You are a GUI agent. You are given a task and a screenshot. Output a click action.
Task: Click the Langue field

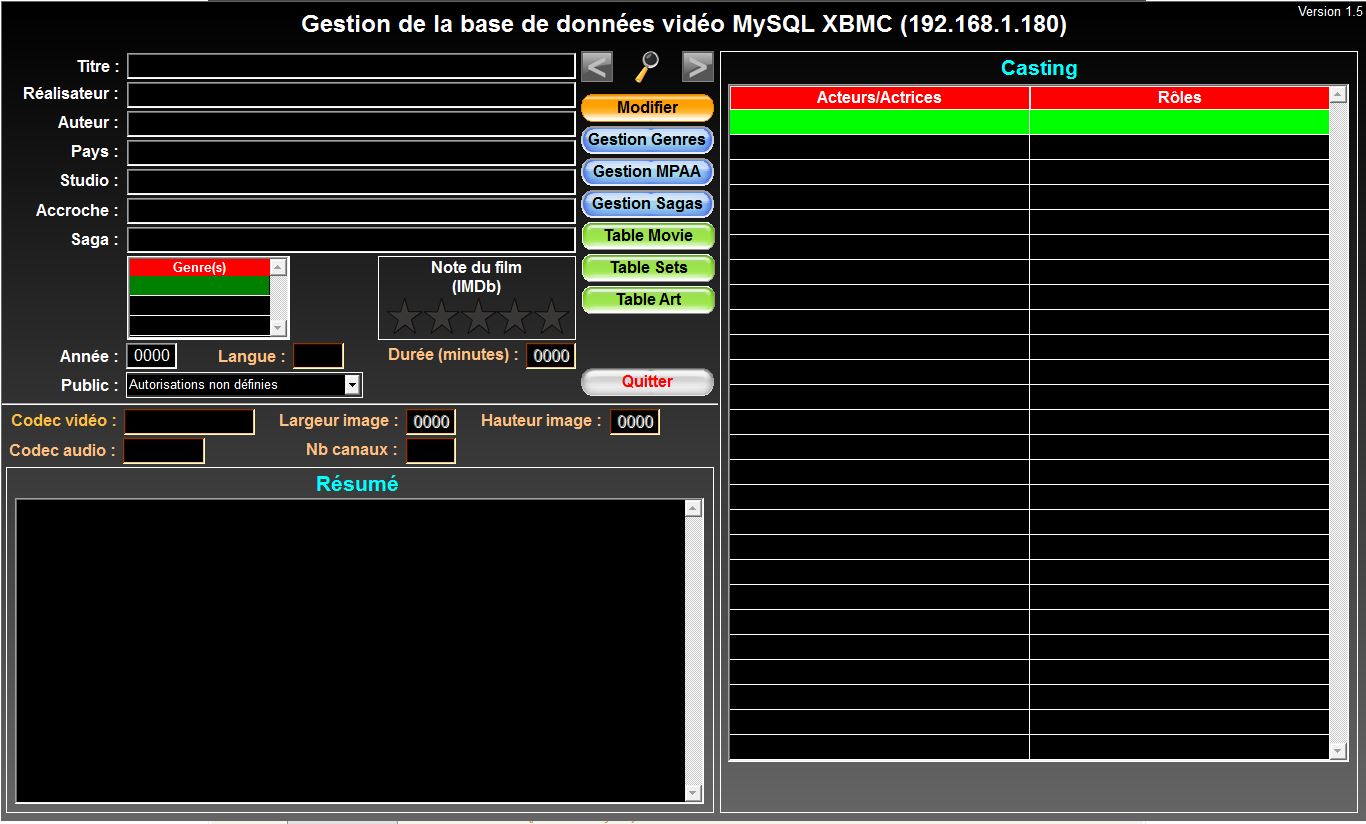point(318,356)
